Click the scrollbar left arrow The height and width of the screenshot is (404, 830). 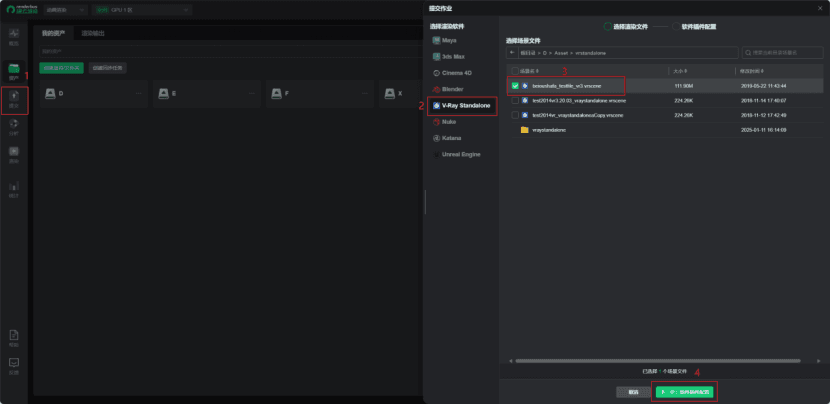coord(511,361)
